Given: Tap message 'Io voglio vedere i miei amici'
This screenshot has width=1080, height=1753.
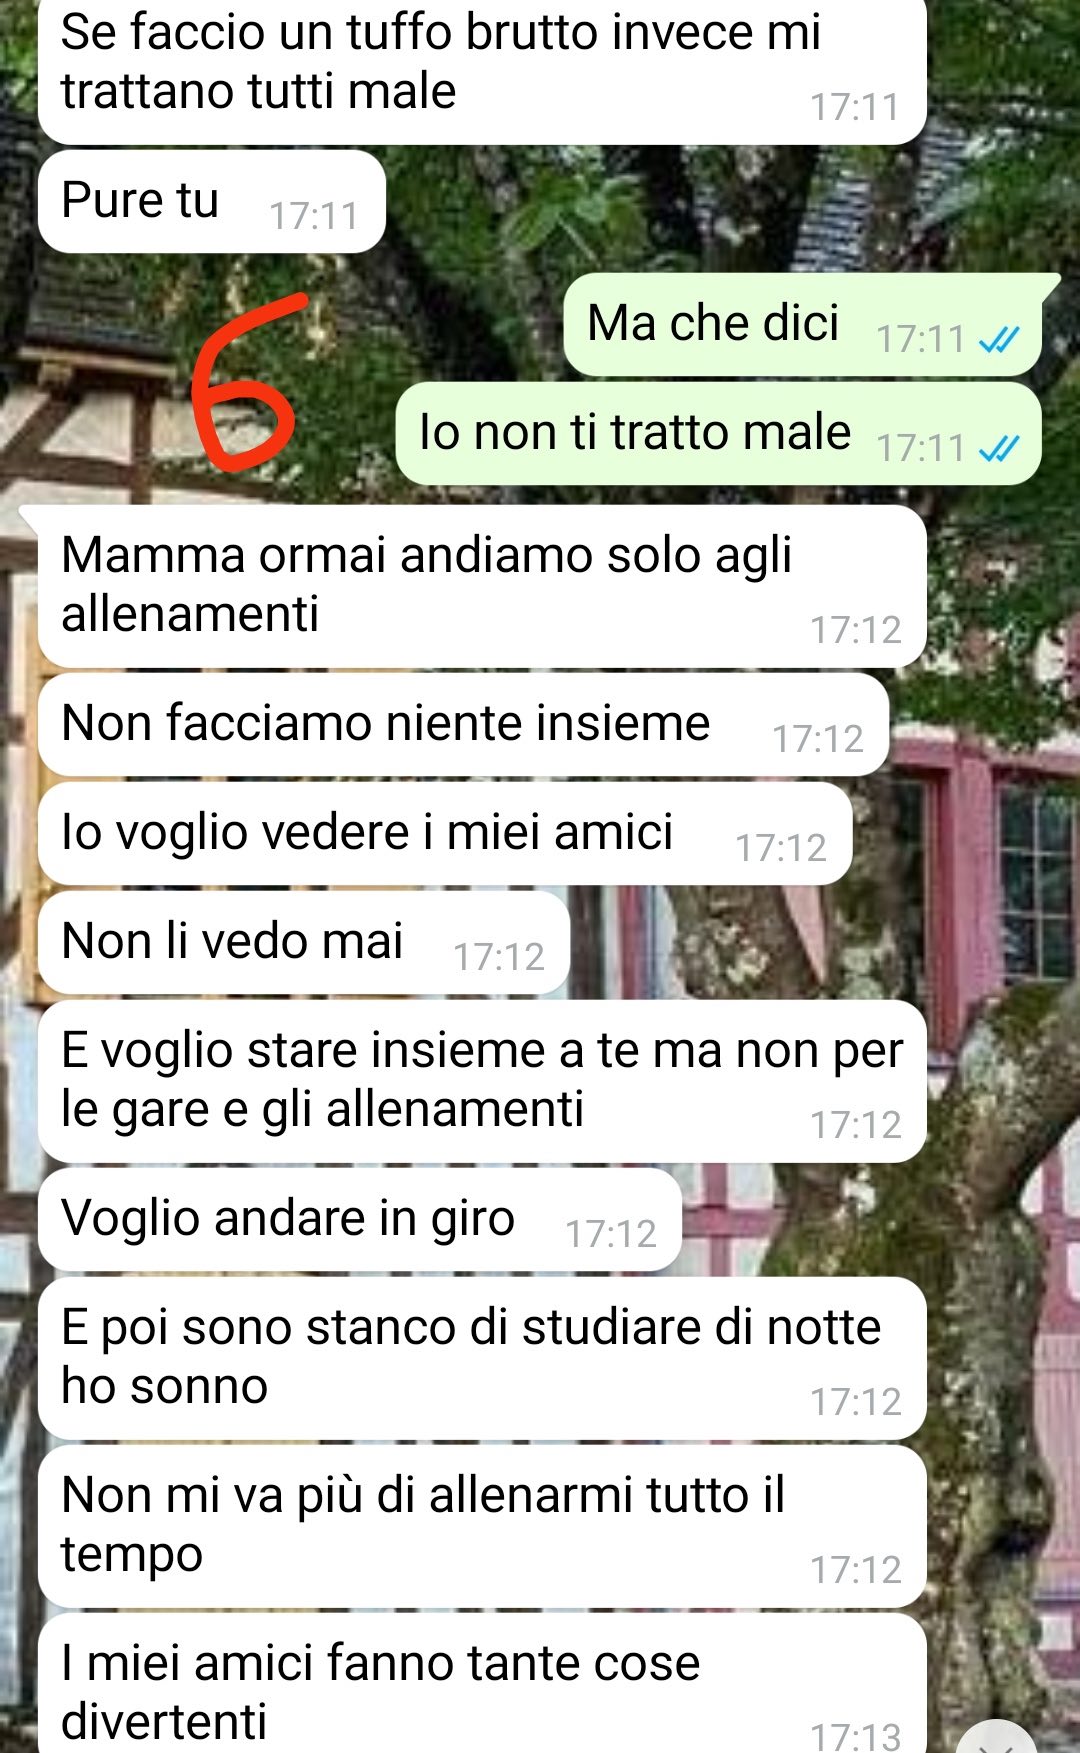Looking at the screenshot, I should [x=445, y=833].
